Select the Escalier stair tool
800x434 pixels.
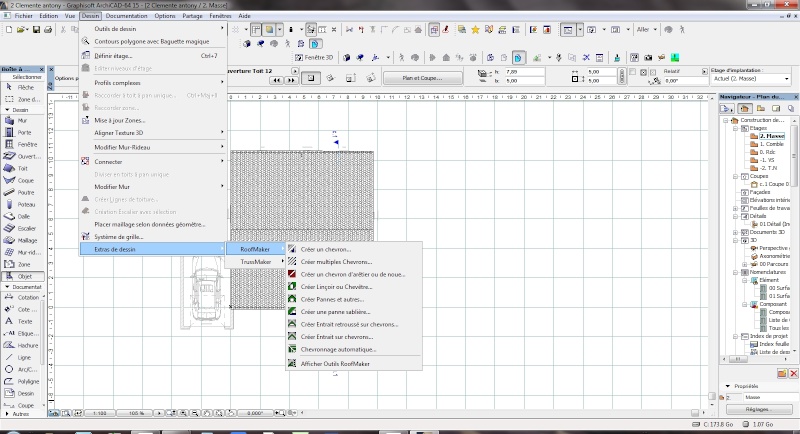pos(22,228)
